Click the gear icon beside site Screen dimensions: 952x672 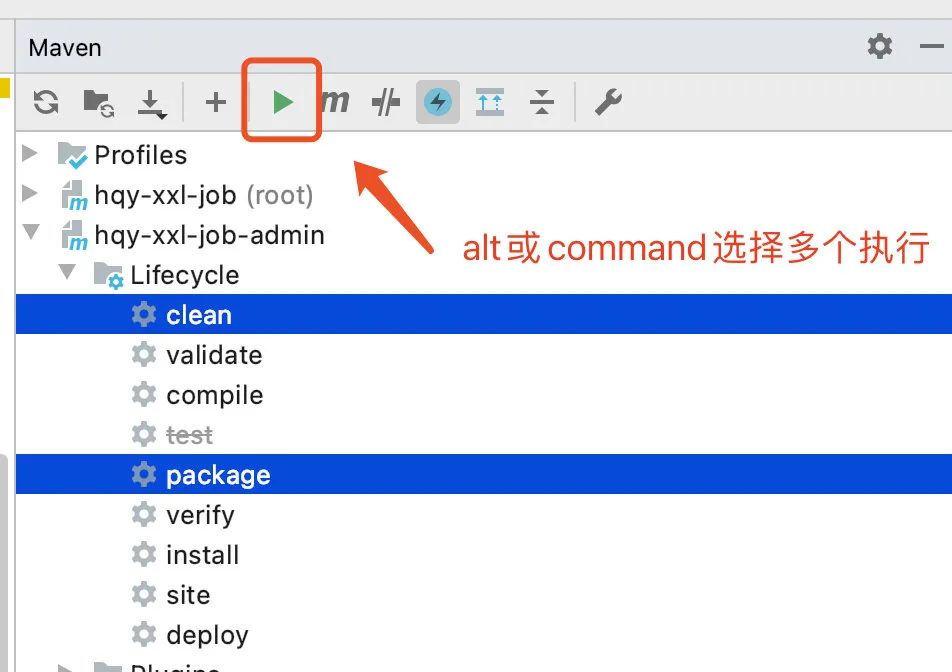[x=144, y=595]
